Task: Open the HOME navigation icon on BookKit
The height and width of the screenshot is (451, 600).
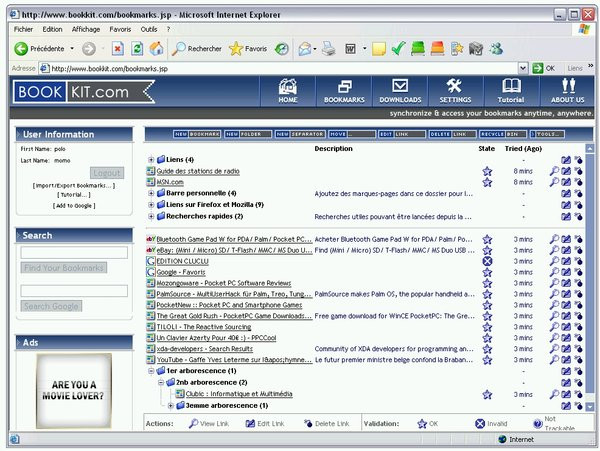Action: coord(288,91)
